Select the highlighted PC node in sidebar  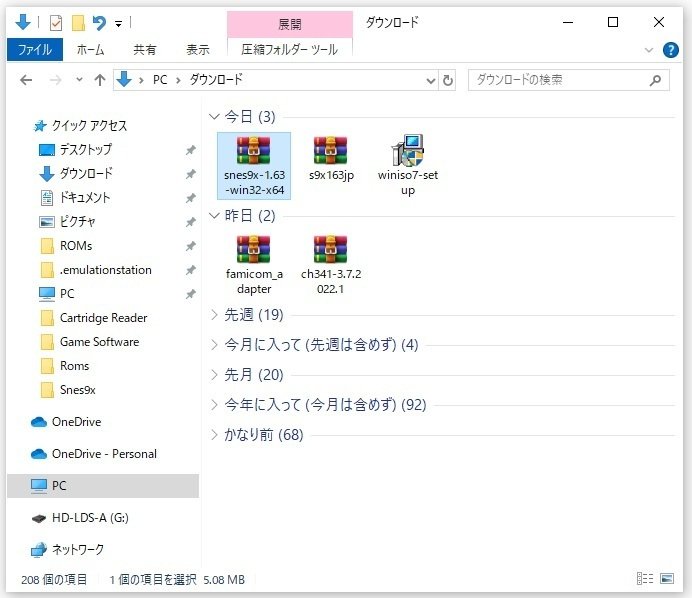103,486
